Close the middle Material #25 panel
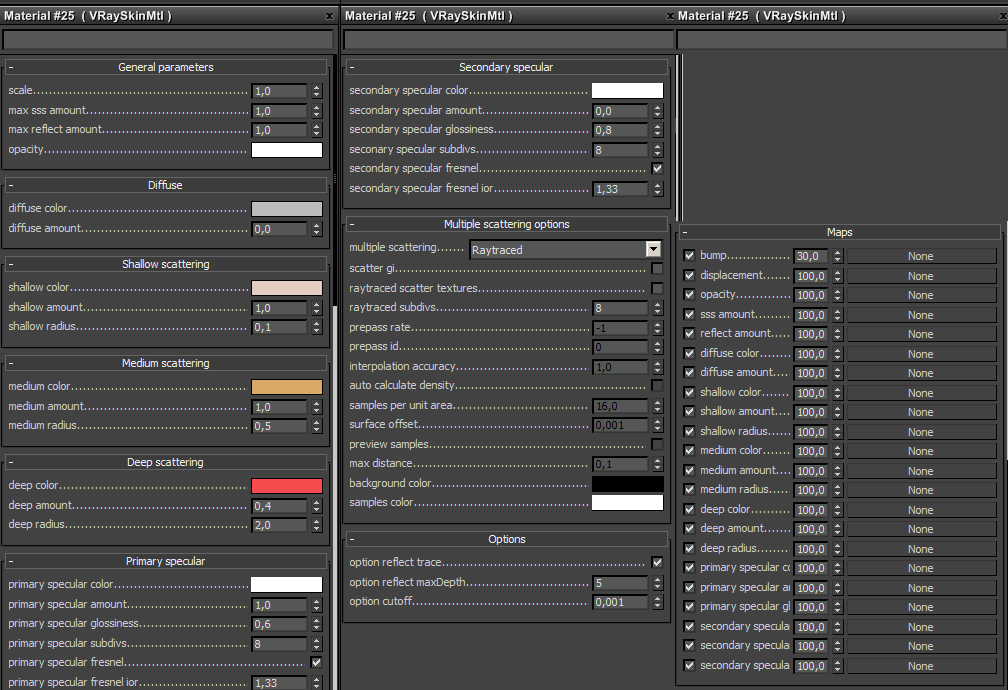Image resolution: width=1008 pixels, height=690 pixels. [670, 16]
